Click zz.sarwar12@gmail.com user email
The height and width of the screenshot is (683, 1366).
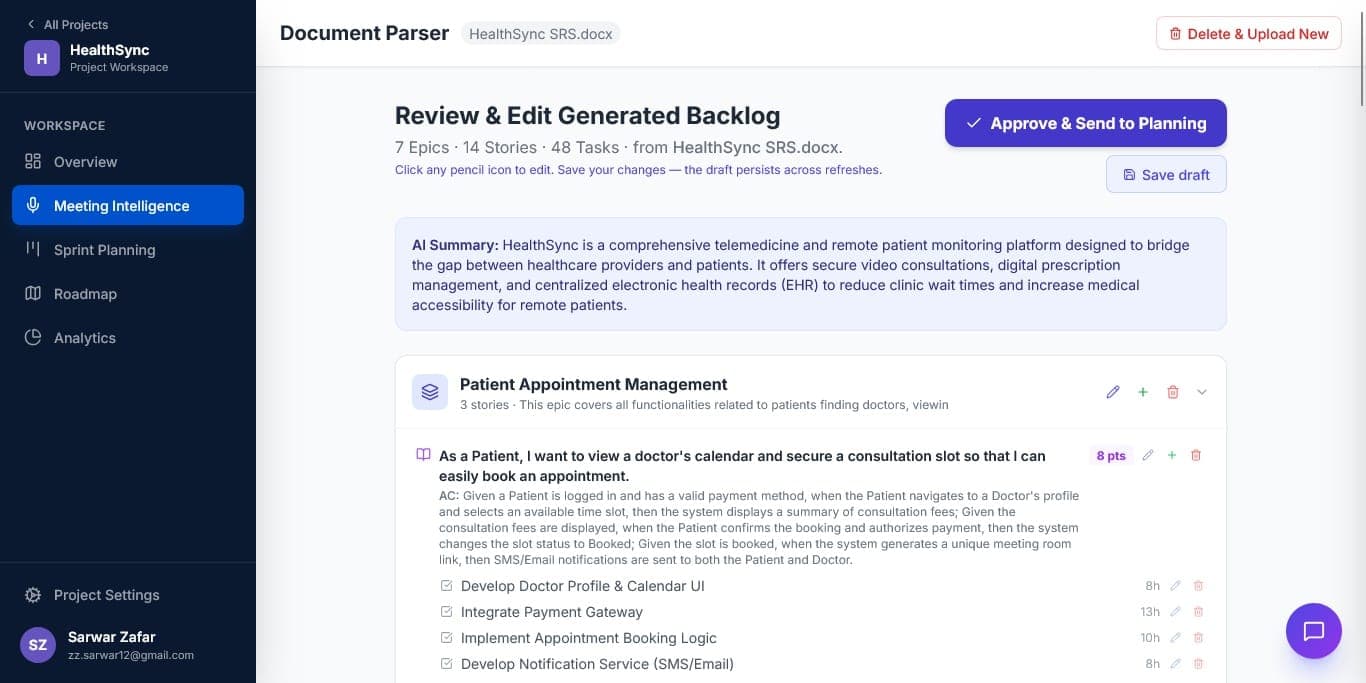pyautogui.click(x=131, y=655)
